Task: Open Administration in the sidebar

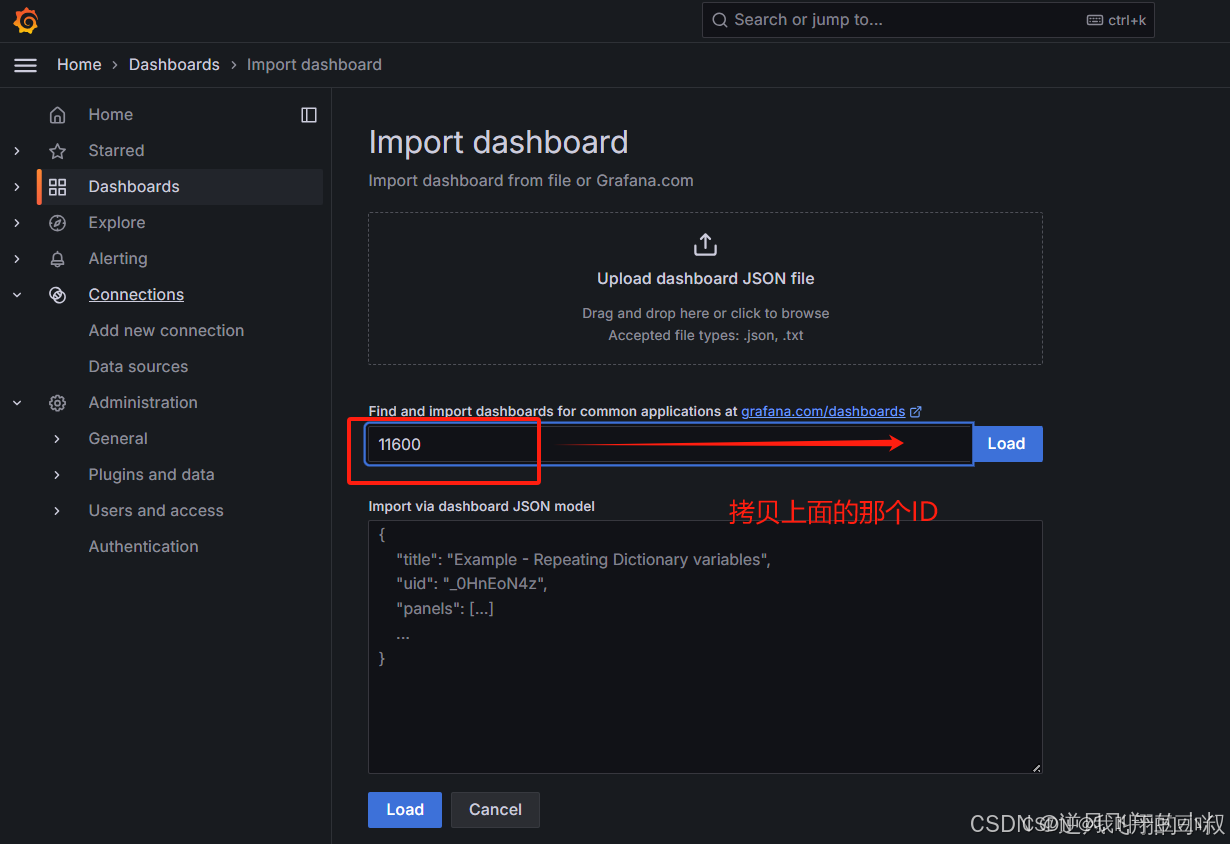Action: click(x=143, y=403)
